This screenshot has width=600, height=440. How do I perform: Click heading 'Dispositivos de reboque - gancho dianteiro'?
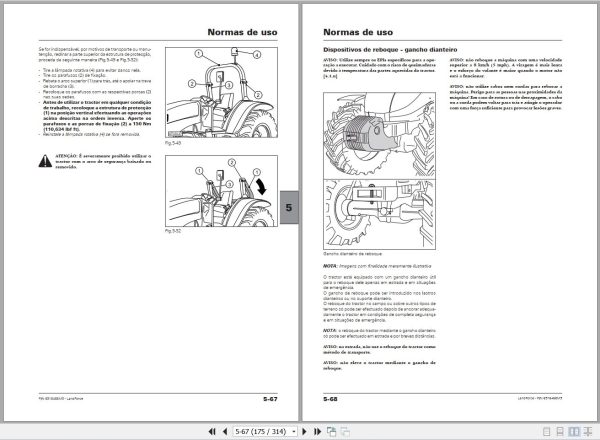pyautogui.click(x=390, y=50)
